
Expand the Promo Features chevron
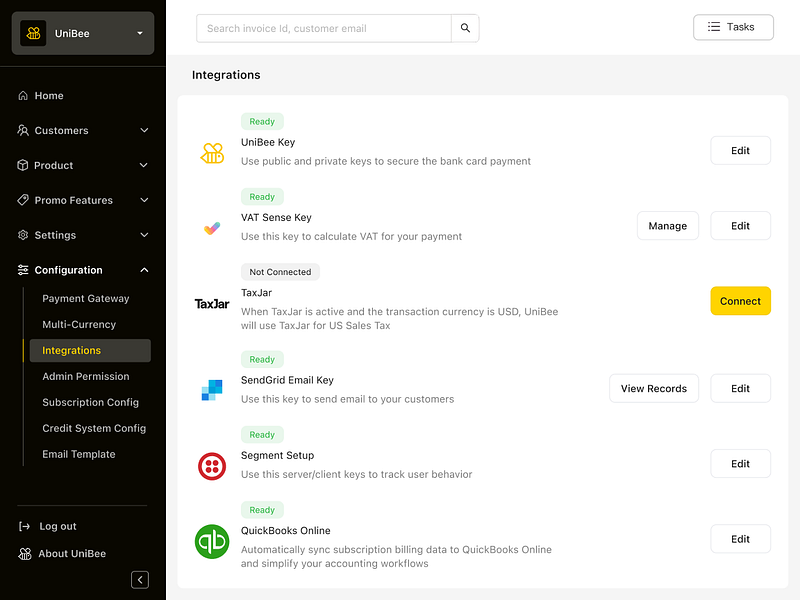pos(144,200)
